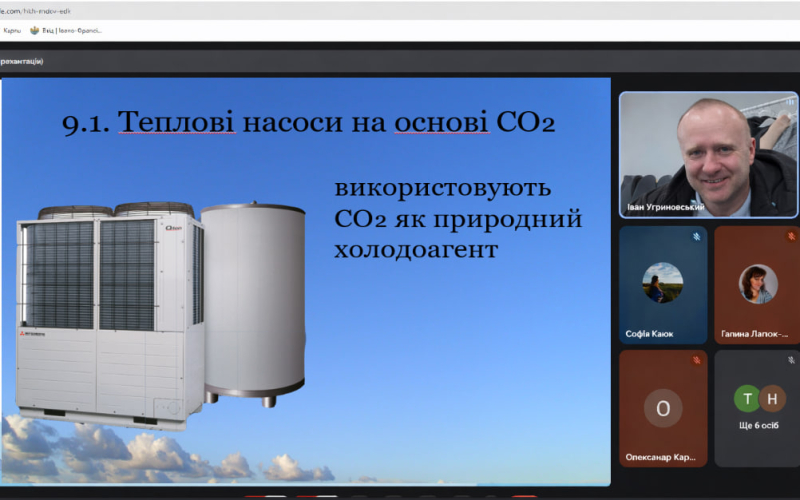Click the slide title about CO2 heat pumps
The height and width of the screenshot is (500, 800).
click(308, 122)
